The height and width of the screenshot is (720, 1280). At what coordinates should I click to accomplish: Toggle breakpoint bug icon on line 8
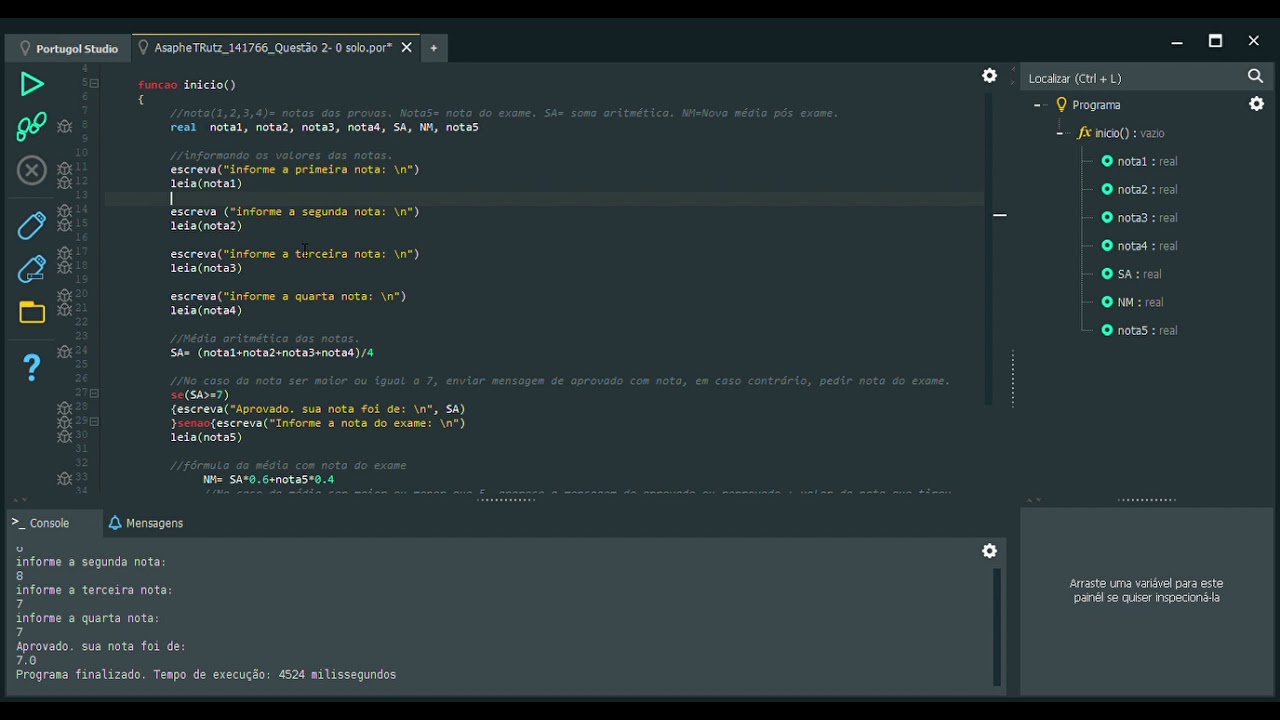click(64, 126)
